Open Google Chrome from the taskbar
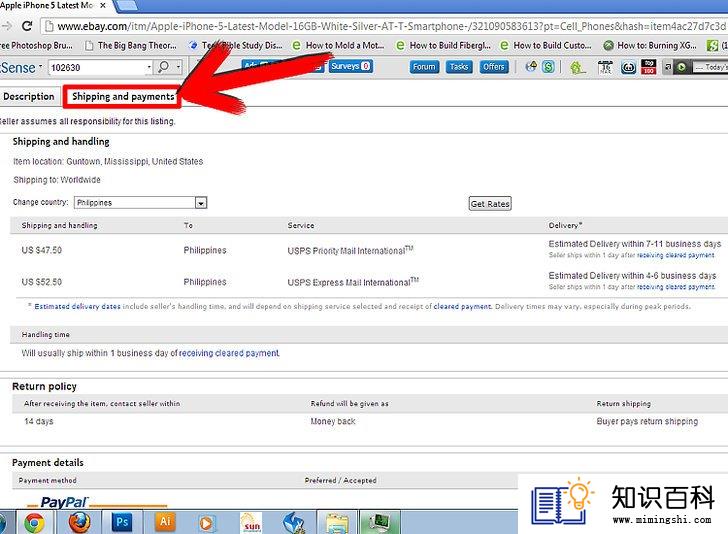The image size is (728, 534). (34, 523)
